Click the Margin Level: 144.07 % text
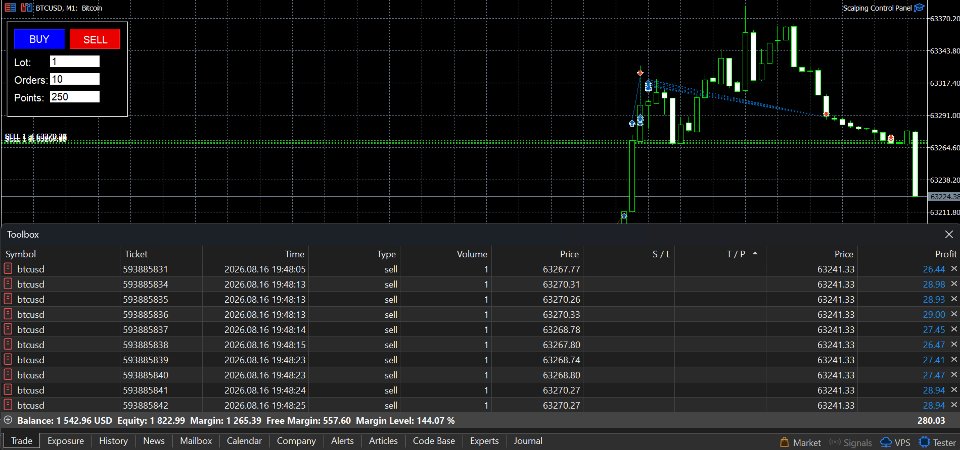Viewport: 960px width, 450px height. (405, 421)
